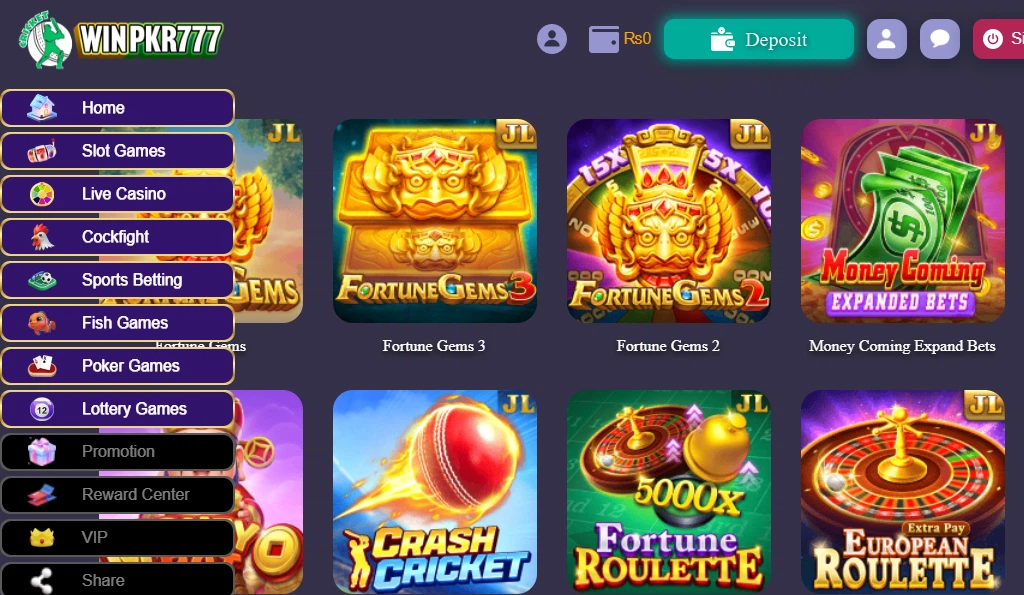Click the WINPKR777 cricket logo
Viewport: 1024px width, 595px height.
pos(121,39)
